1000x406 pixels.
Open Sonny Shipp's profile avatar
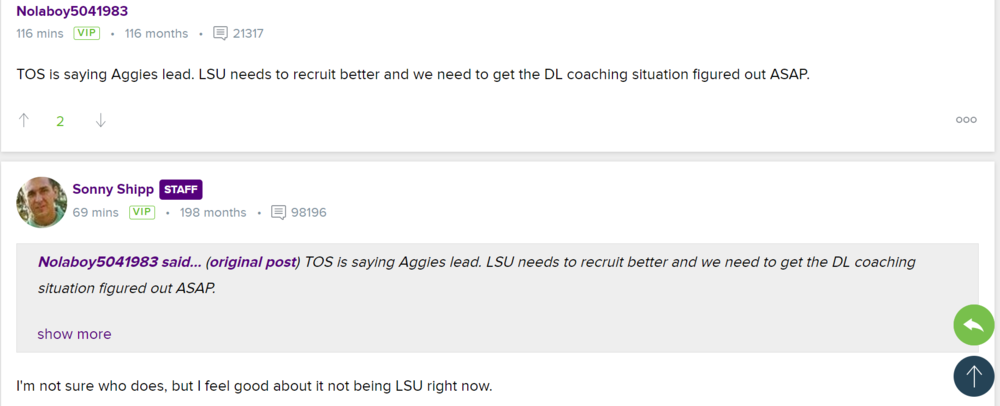pyautogui.click(x=41, y=202)
